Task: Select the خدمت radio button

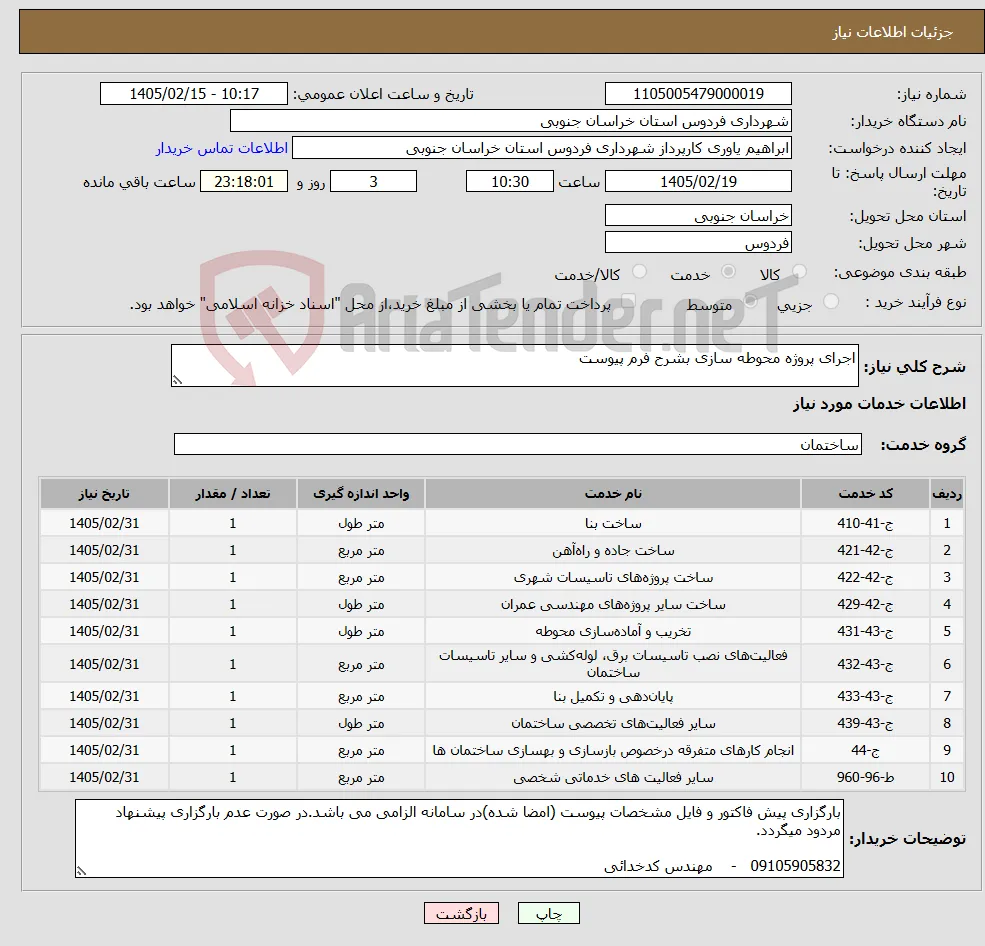Action: tap(728, 271)
